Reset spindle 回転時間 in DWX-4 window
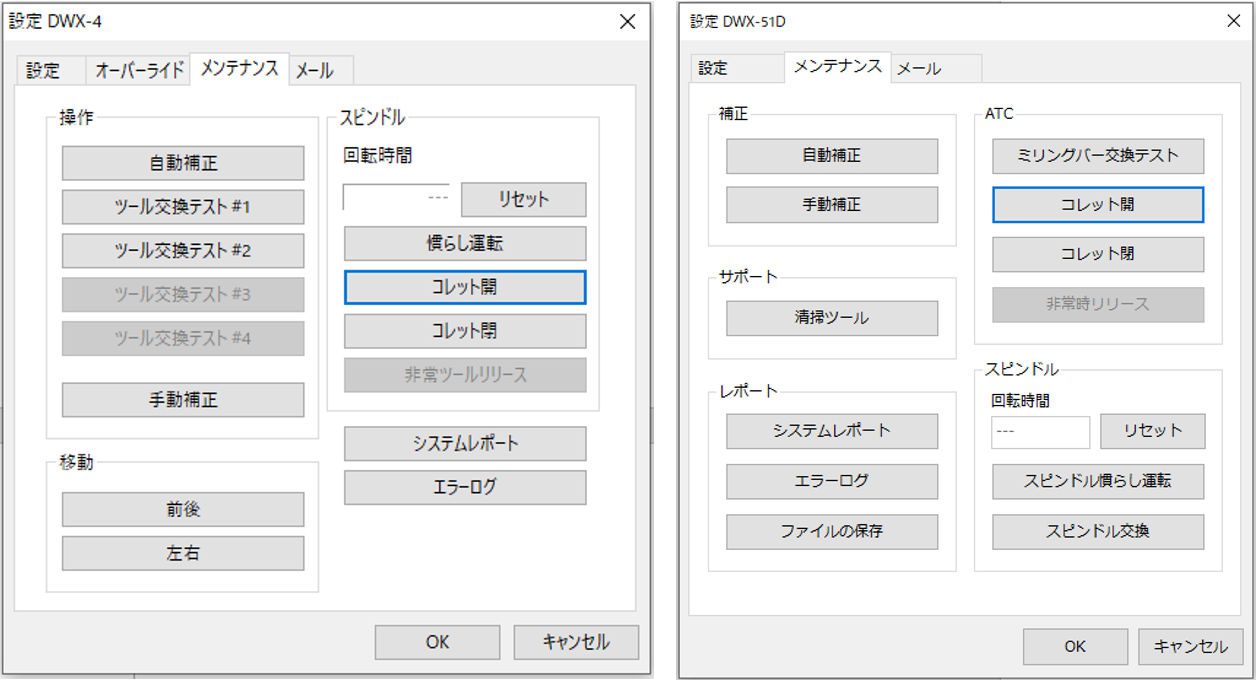 524,199
